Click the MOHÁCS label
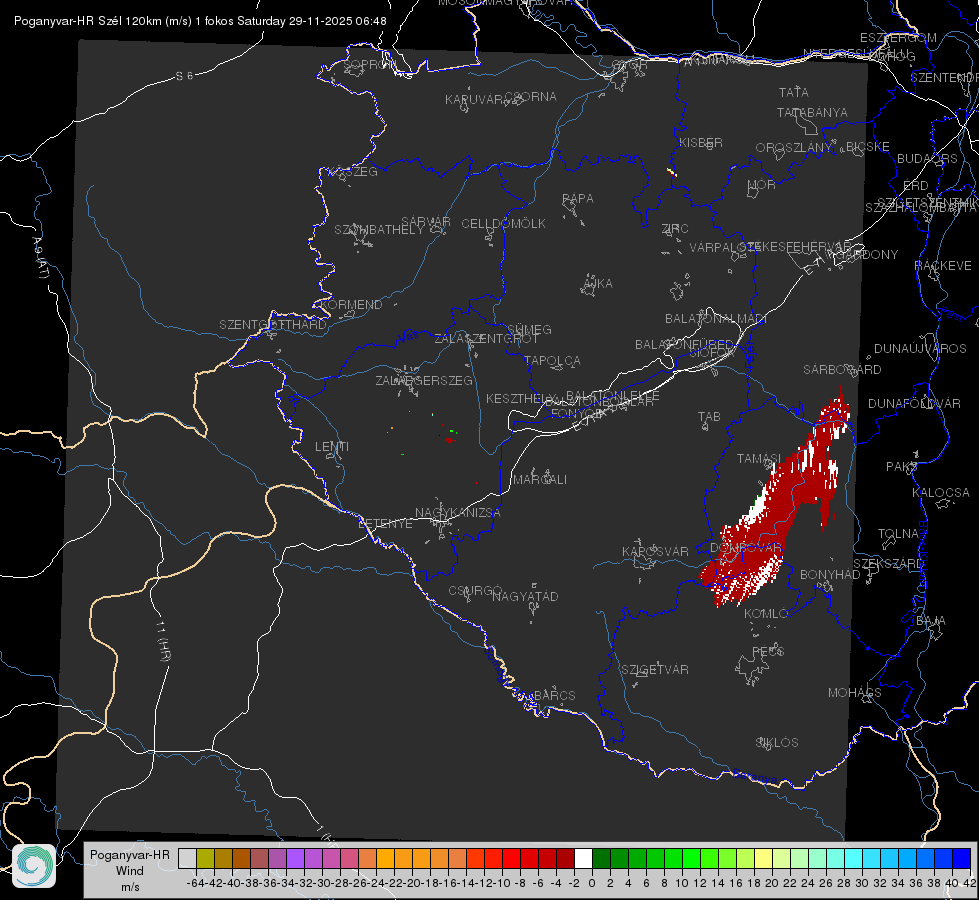The image size is (979, 900). tap(855, 693)
